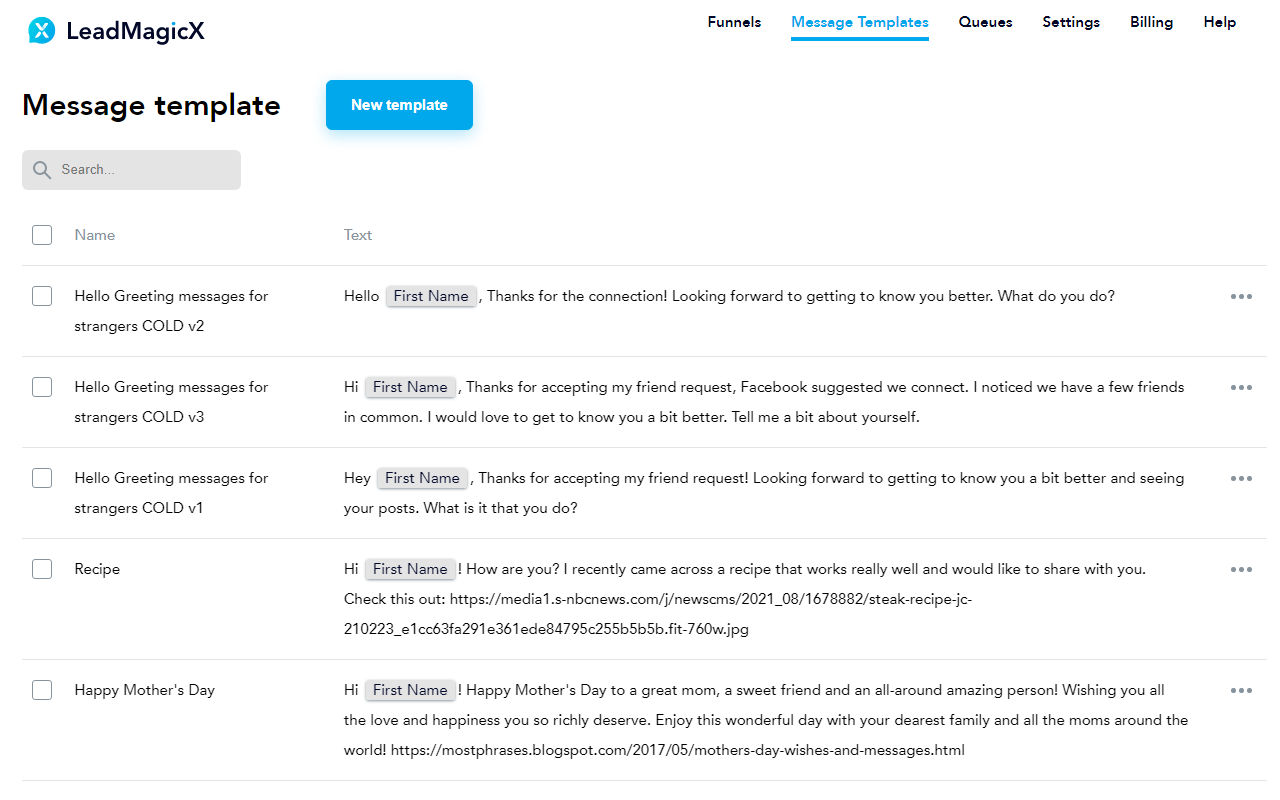Image resolution: width=1280 pixels, height=800 pixels.
Task: Open options menu for COLD v1 template
Action: click(1241, 479)
